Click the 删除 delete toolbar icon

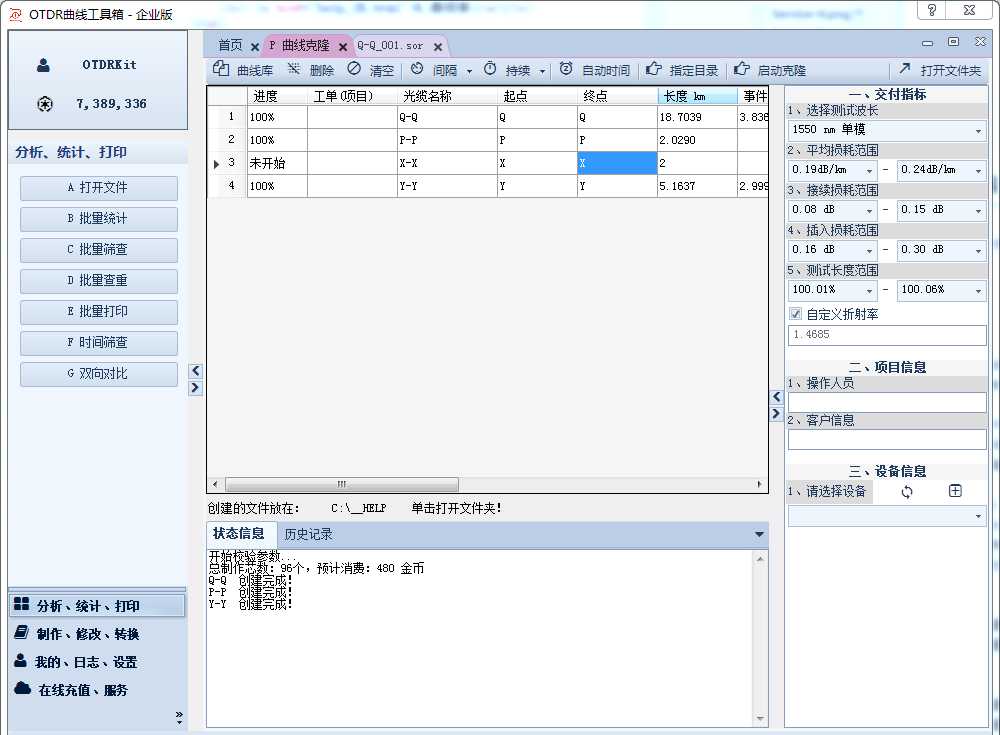(x=294, y=70)
